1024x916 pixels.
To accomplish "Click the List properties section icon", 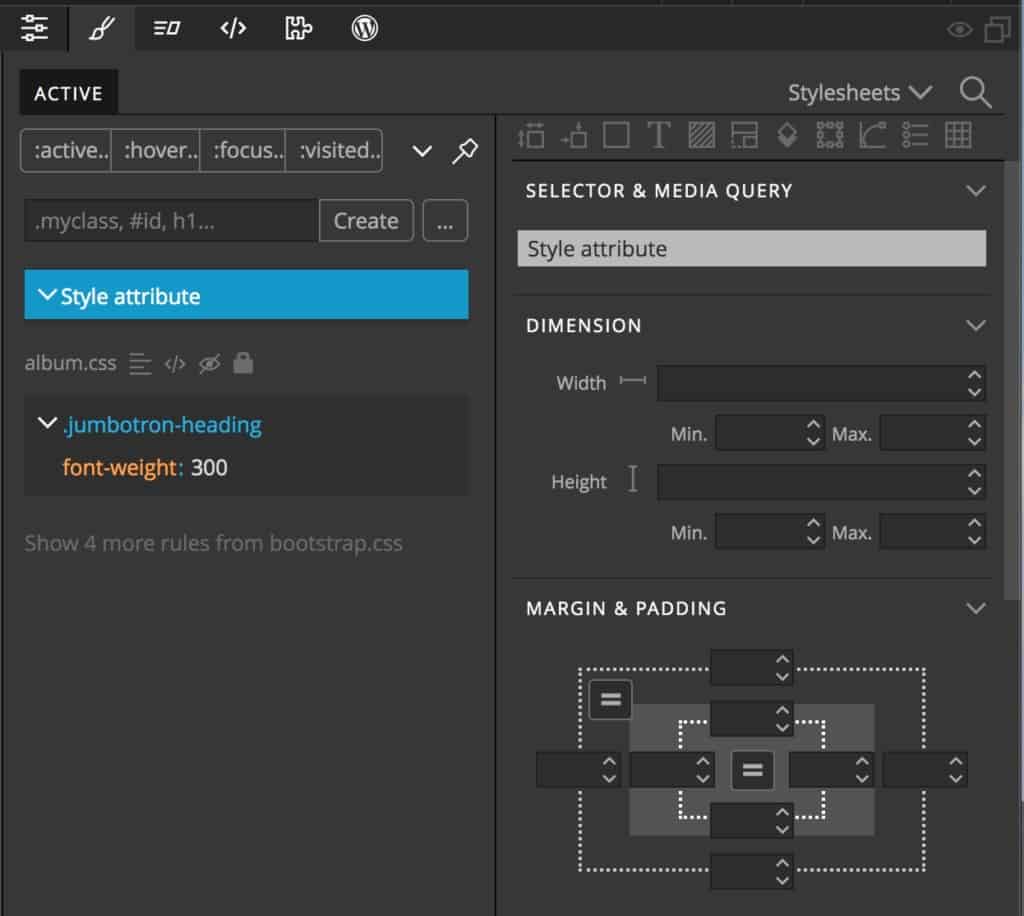I will [915, 137].
